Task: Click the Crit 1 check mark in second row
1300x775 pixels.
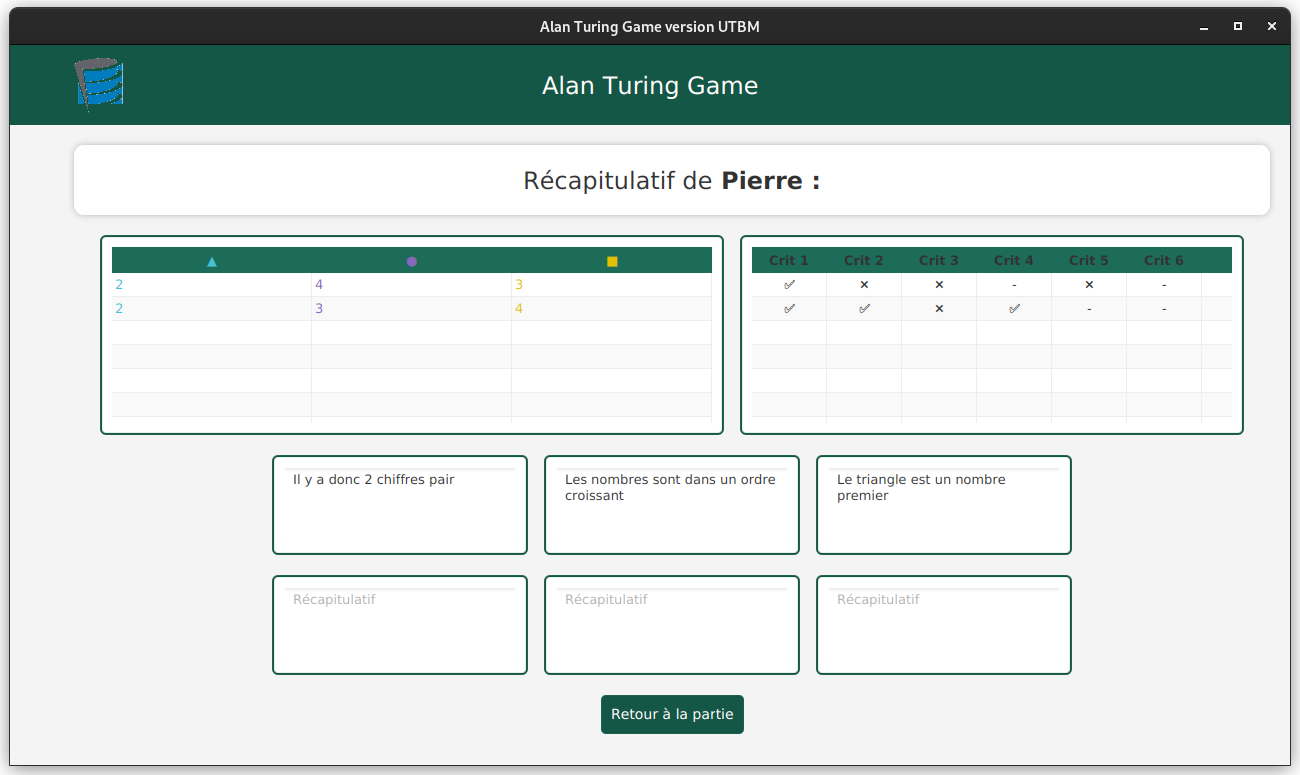Action: pyautogui.click(x=789, y=309)
